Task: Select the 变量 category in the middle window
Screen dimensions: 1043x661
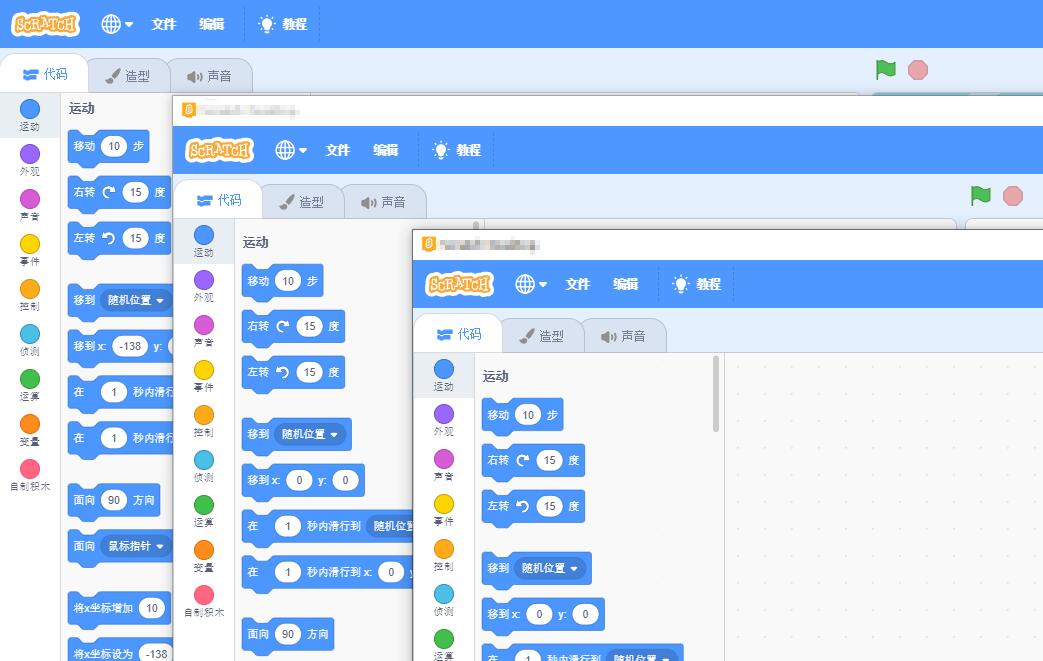Action: (204, 557)
